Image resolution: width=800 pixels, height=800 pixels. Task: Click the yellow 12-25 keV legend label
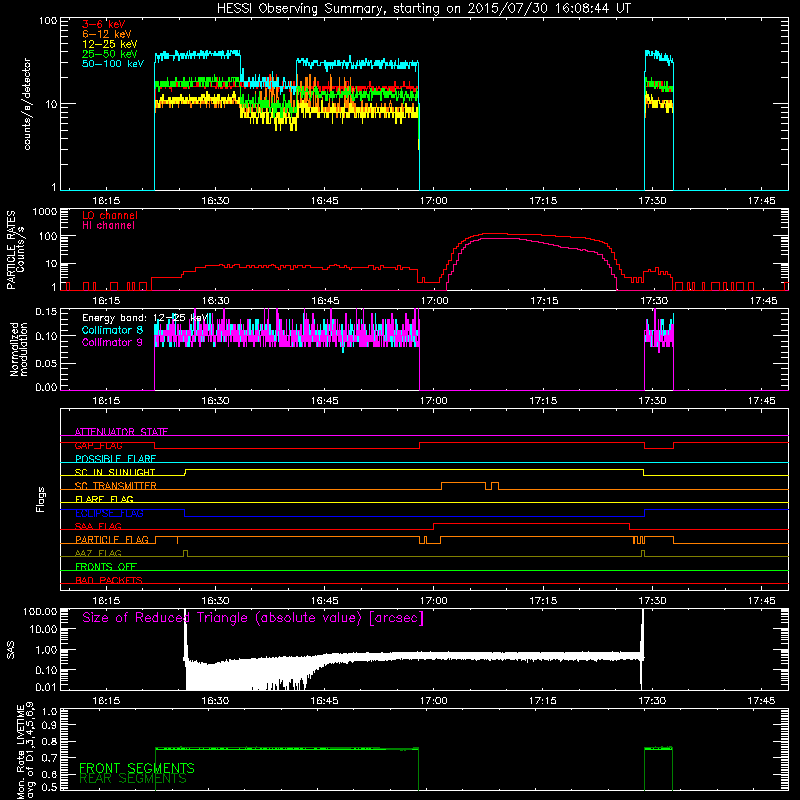tap(110, 44)
